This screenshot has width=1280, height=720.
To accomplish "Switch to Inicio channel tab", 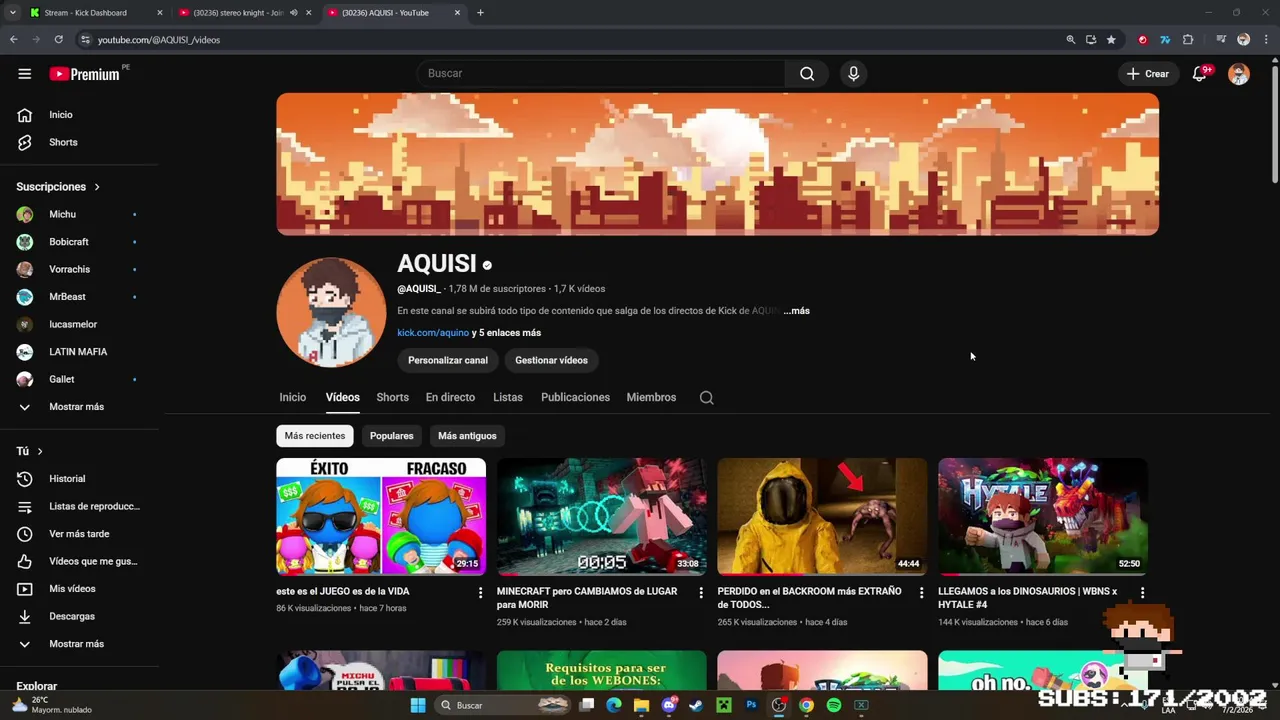I will pos(293,397).
